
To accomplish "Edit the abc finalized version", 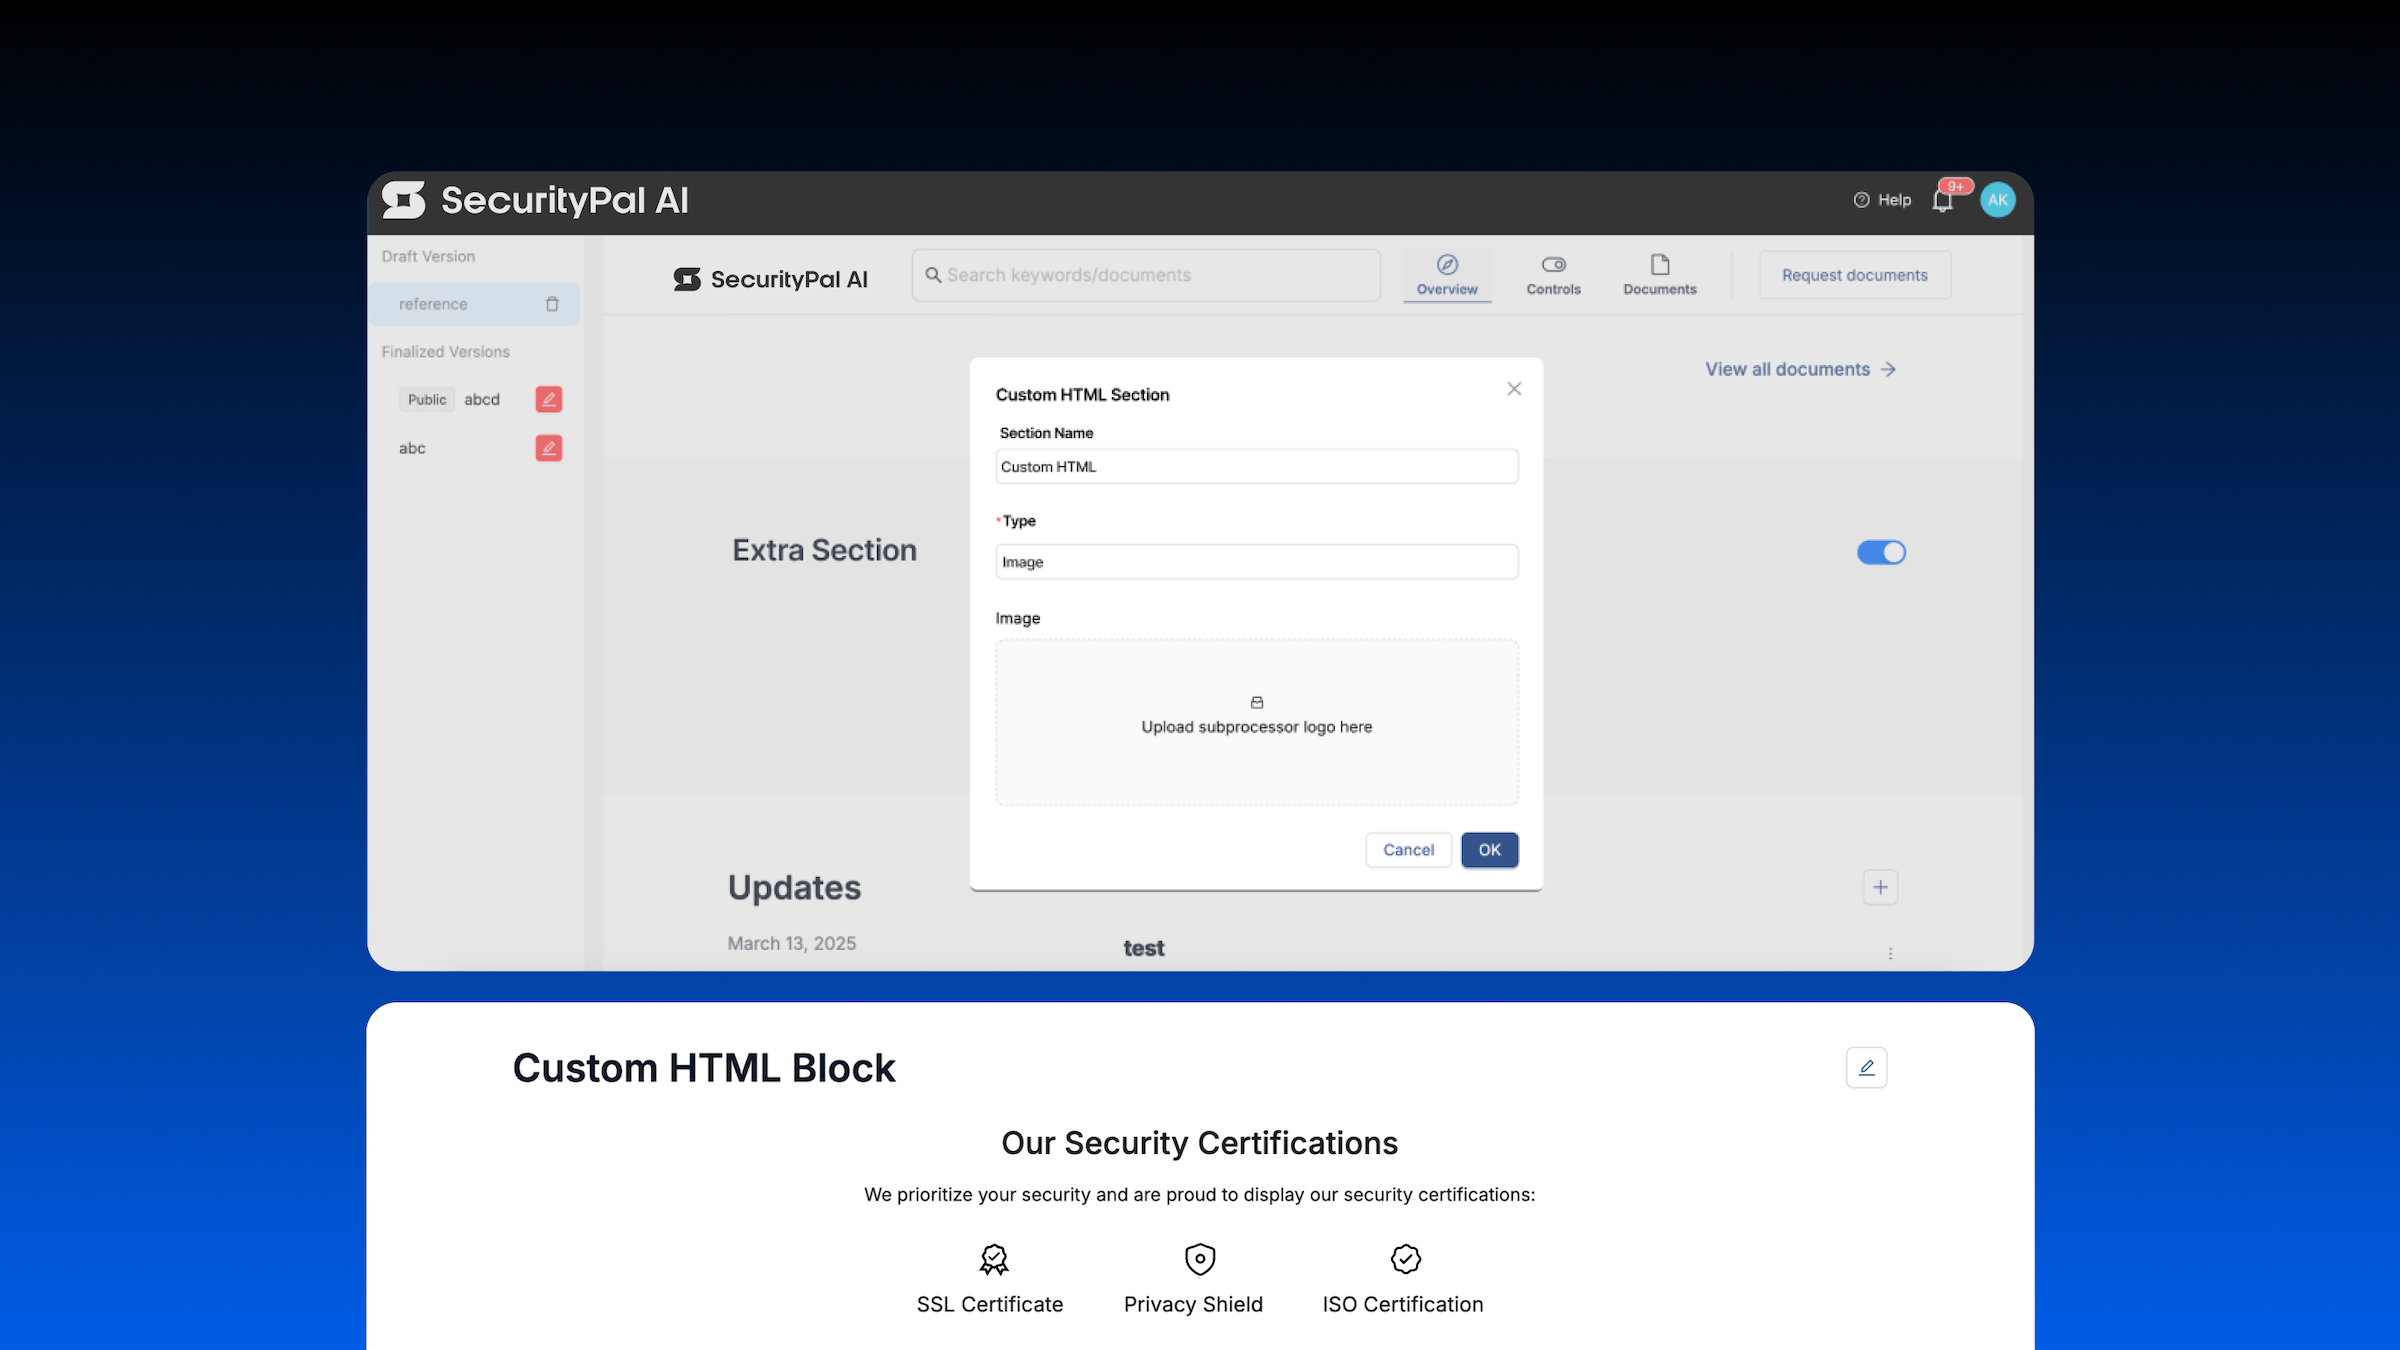I will 548,448.
